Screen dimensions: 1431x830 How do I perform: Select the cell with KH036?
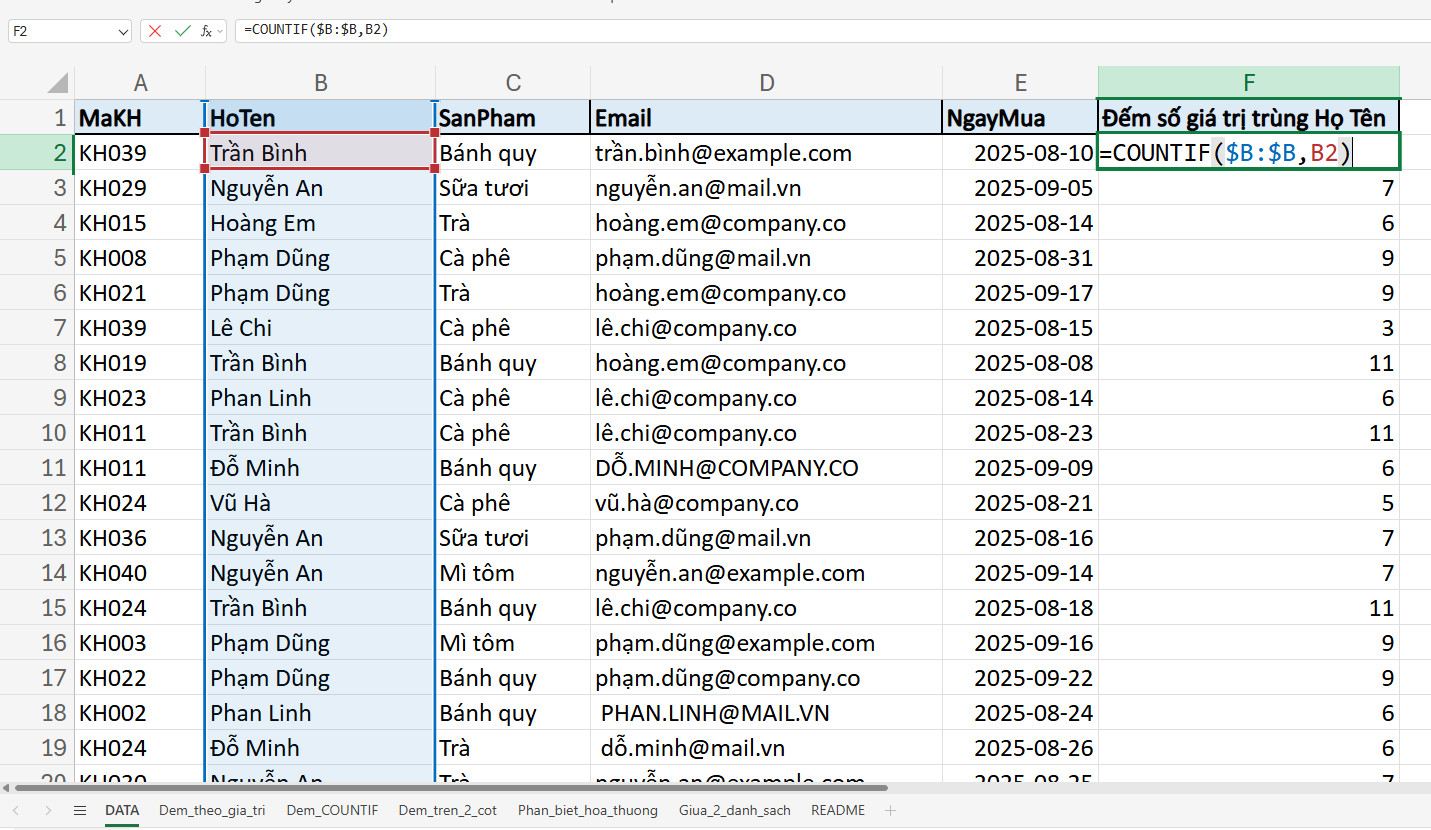click(x=140, y=538)
